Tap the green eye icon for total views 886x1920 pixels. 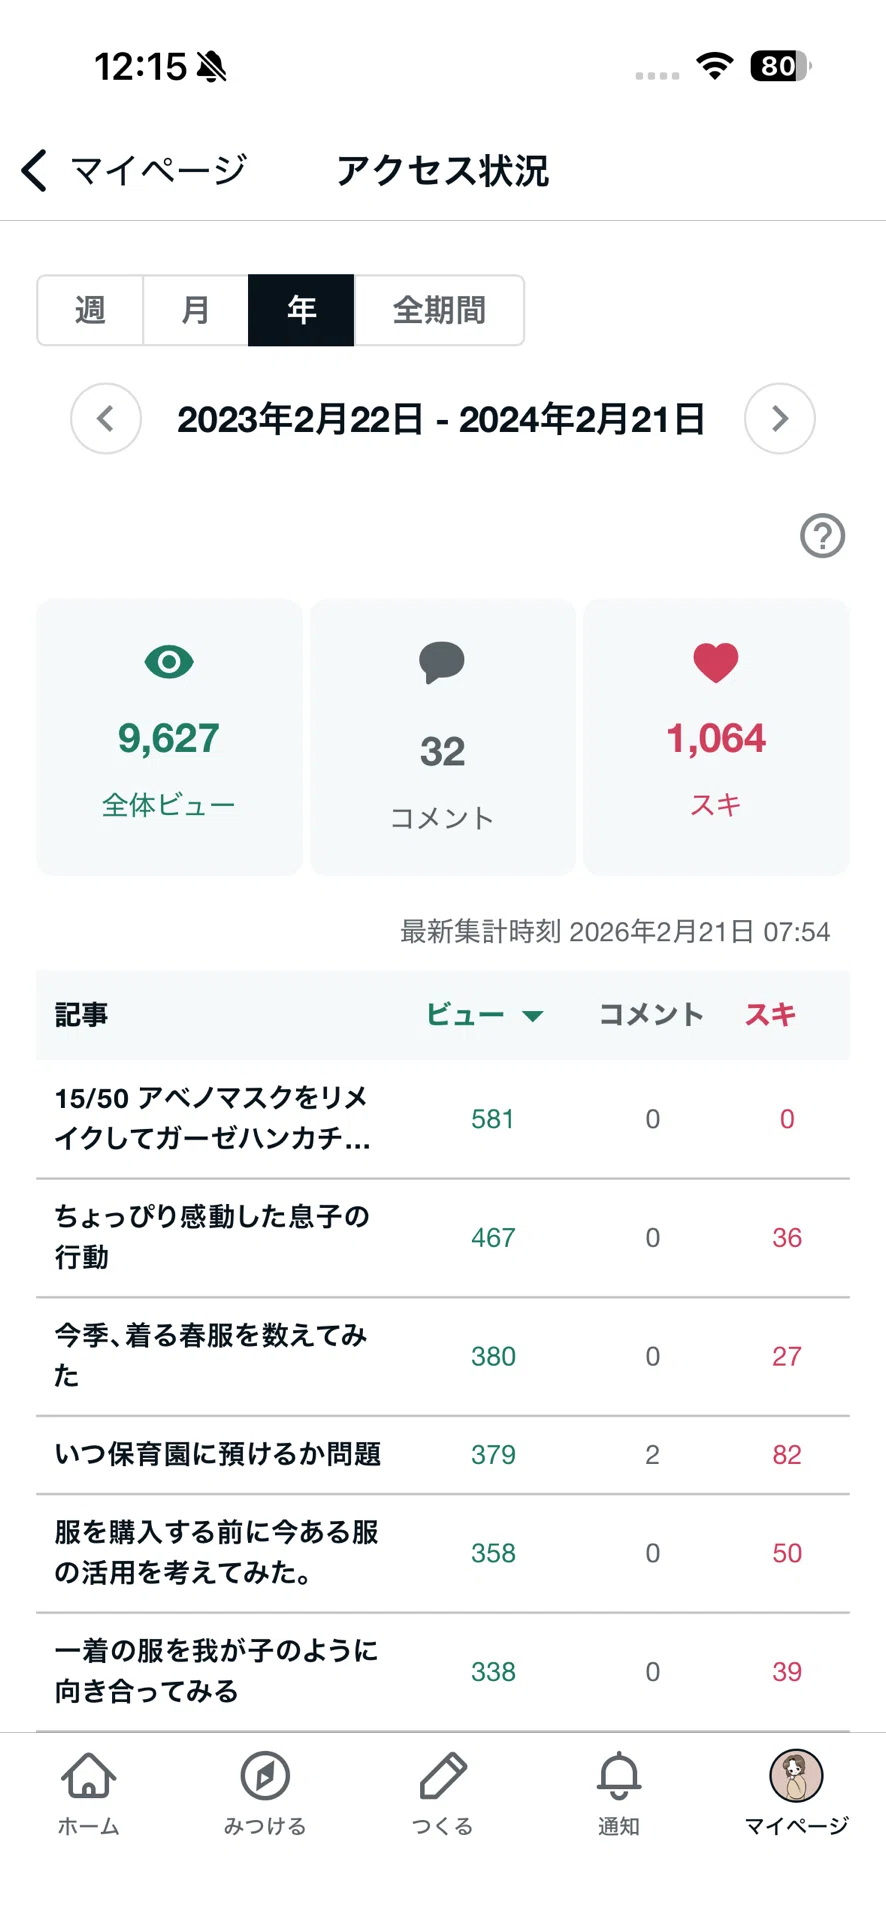point(169,662)
